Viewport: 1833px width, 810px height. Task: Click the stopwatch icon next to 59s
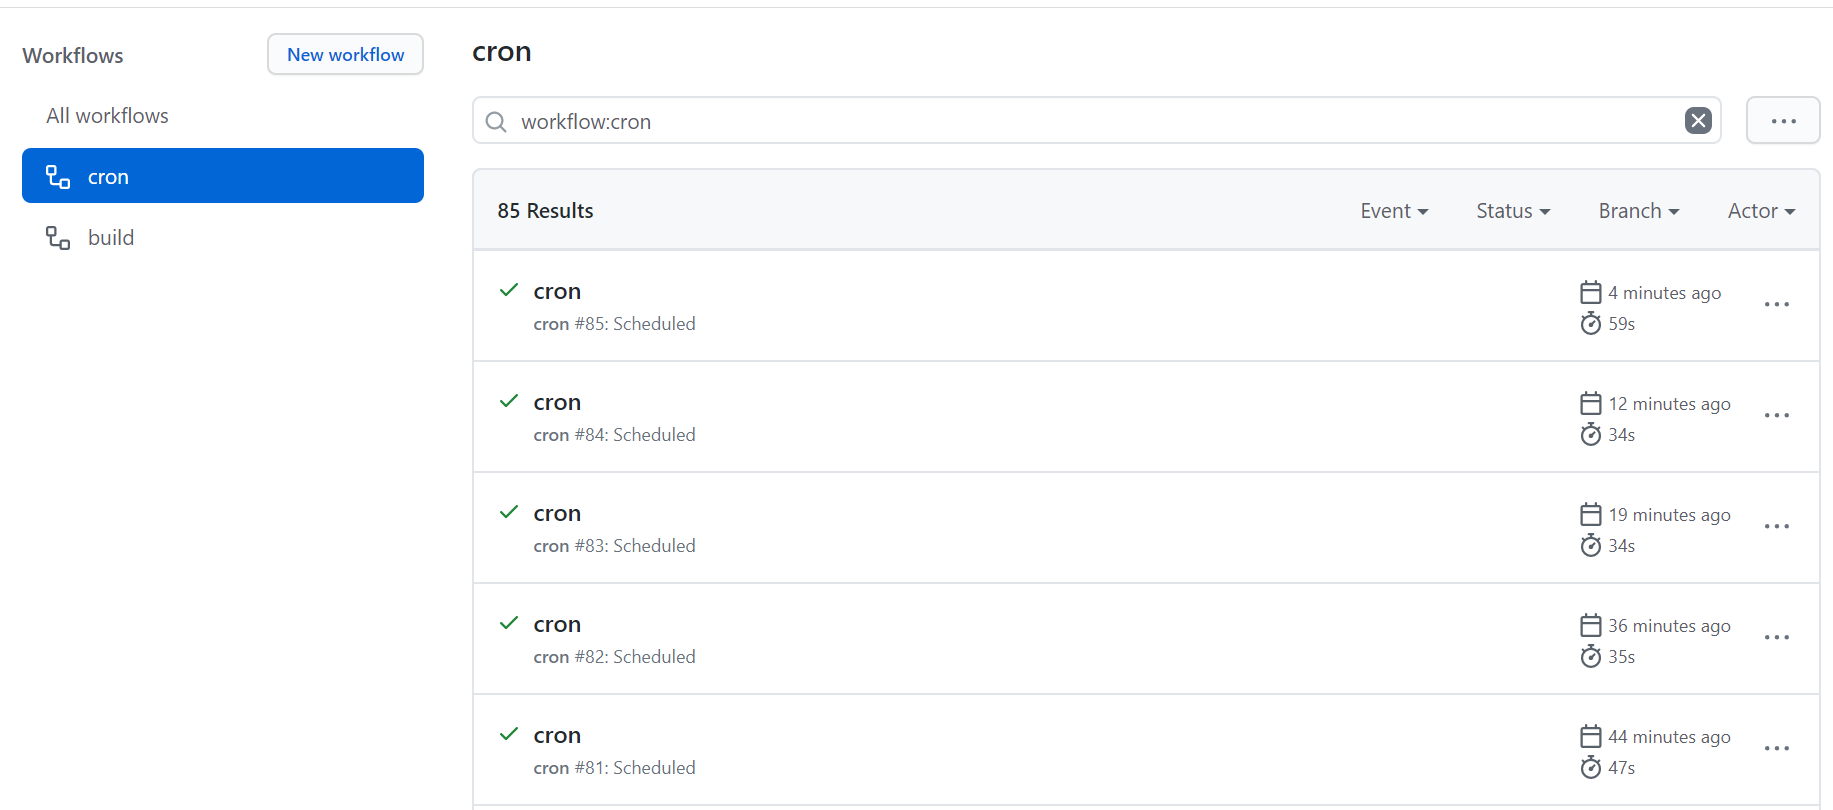click(x=1590, y=324)
